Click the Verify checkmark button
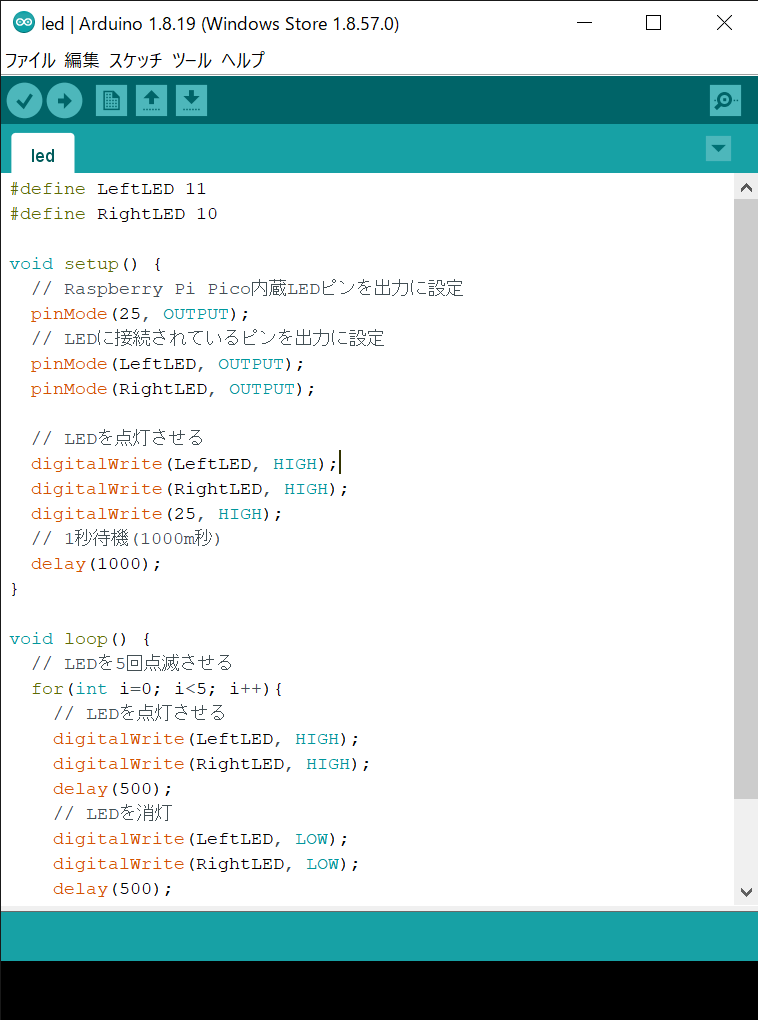This screenshot has width=758, height=1020. click(25, 101)
